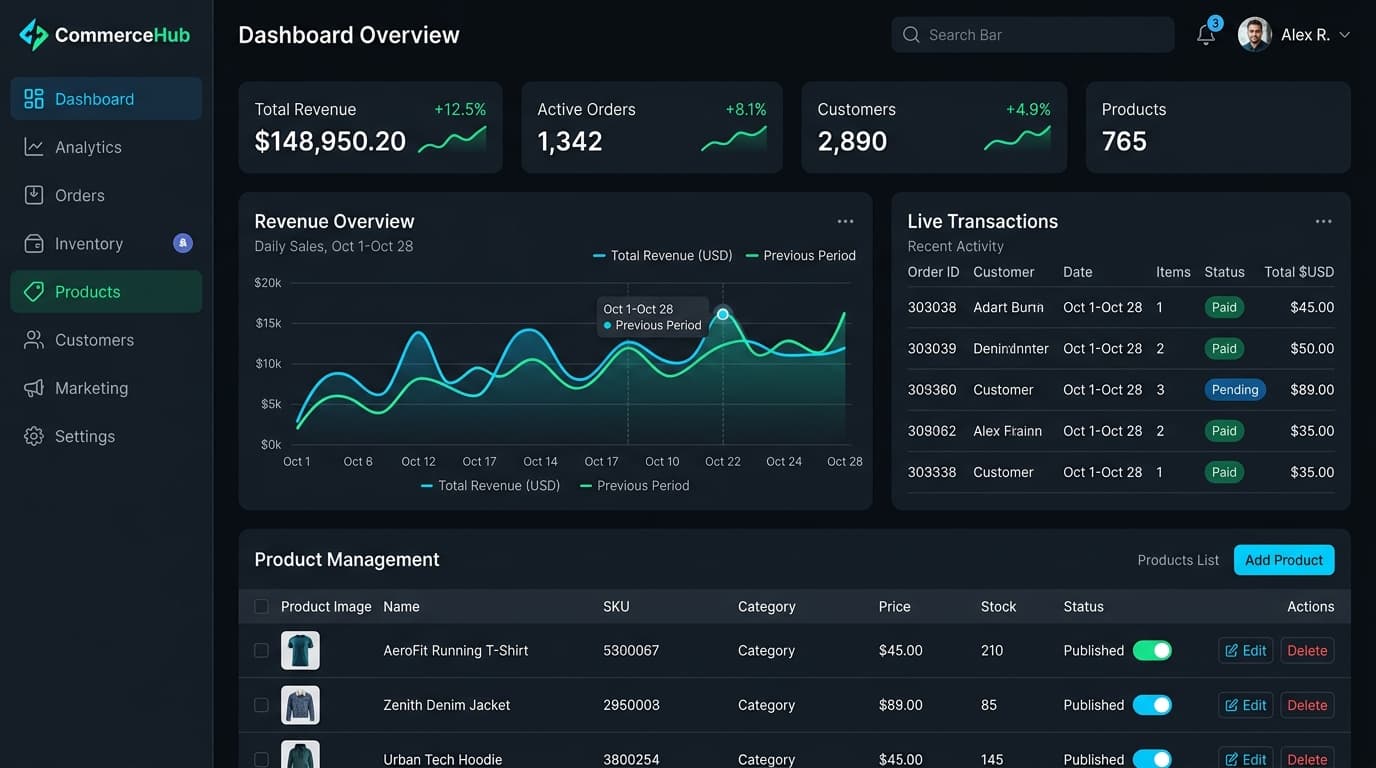The width and height of the screenshot is (1376, 768).
Task: Click the Edit button for Zenith Denim Jacket
Action: tap(1245, 705)
